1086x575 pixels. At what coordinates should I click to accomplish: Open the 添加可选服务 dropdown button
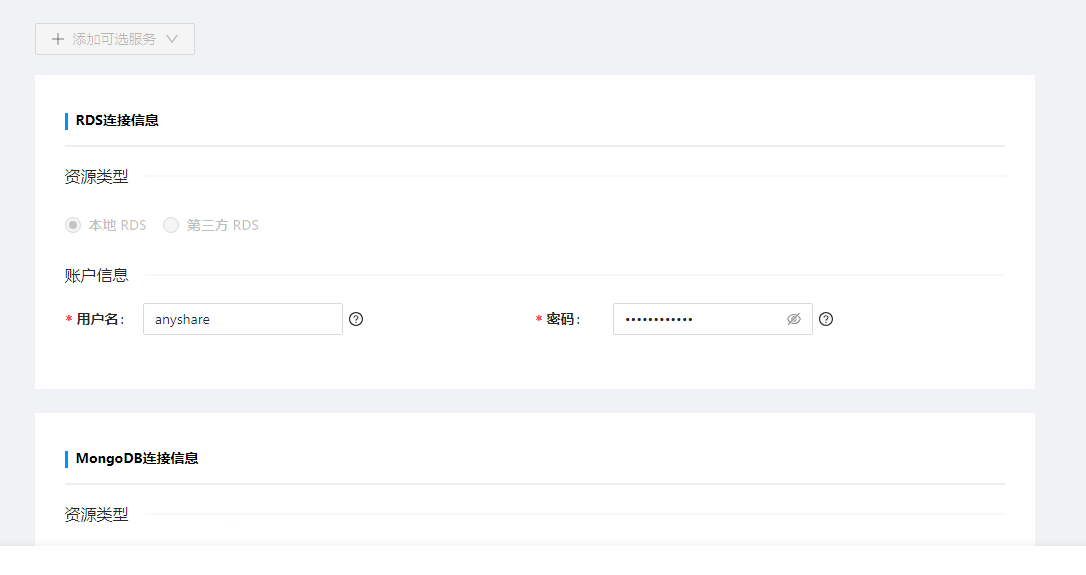(x=115, y=39)
